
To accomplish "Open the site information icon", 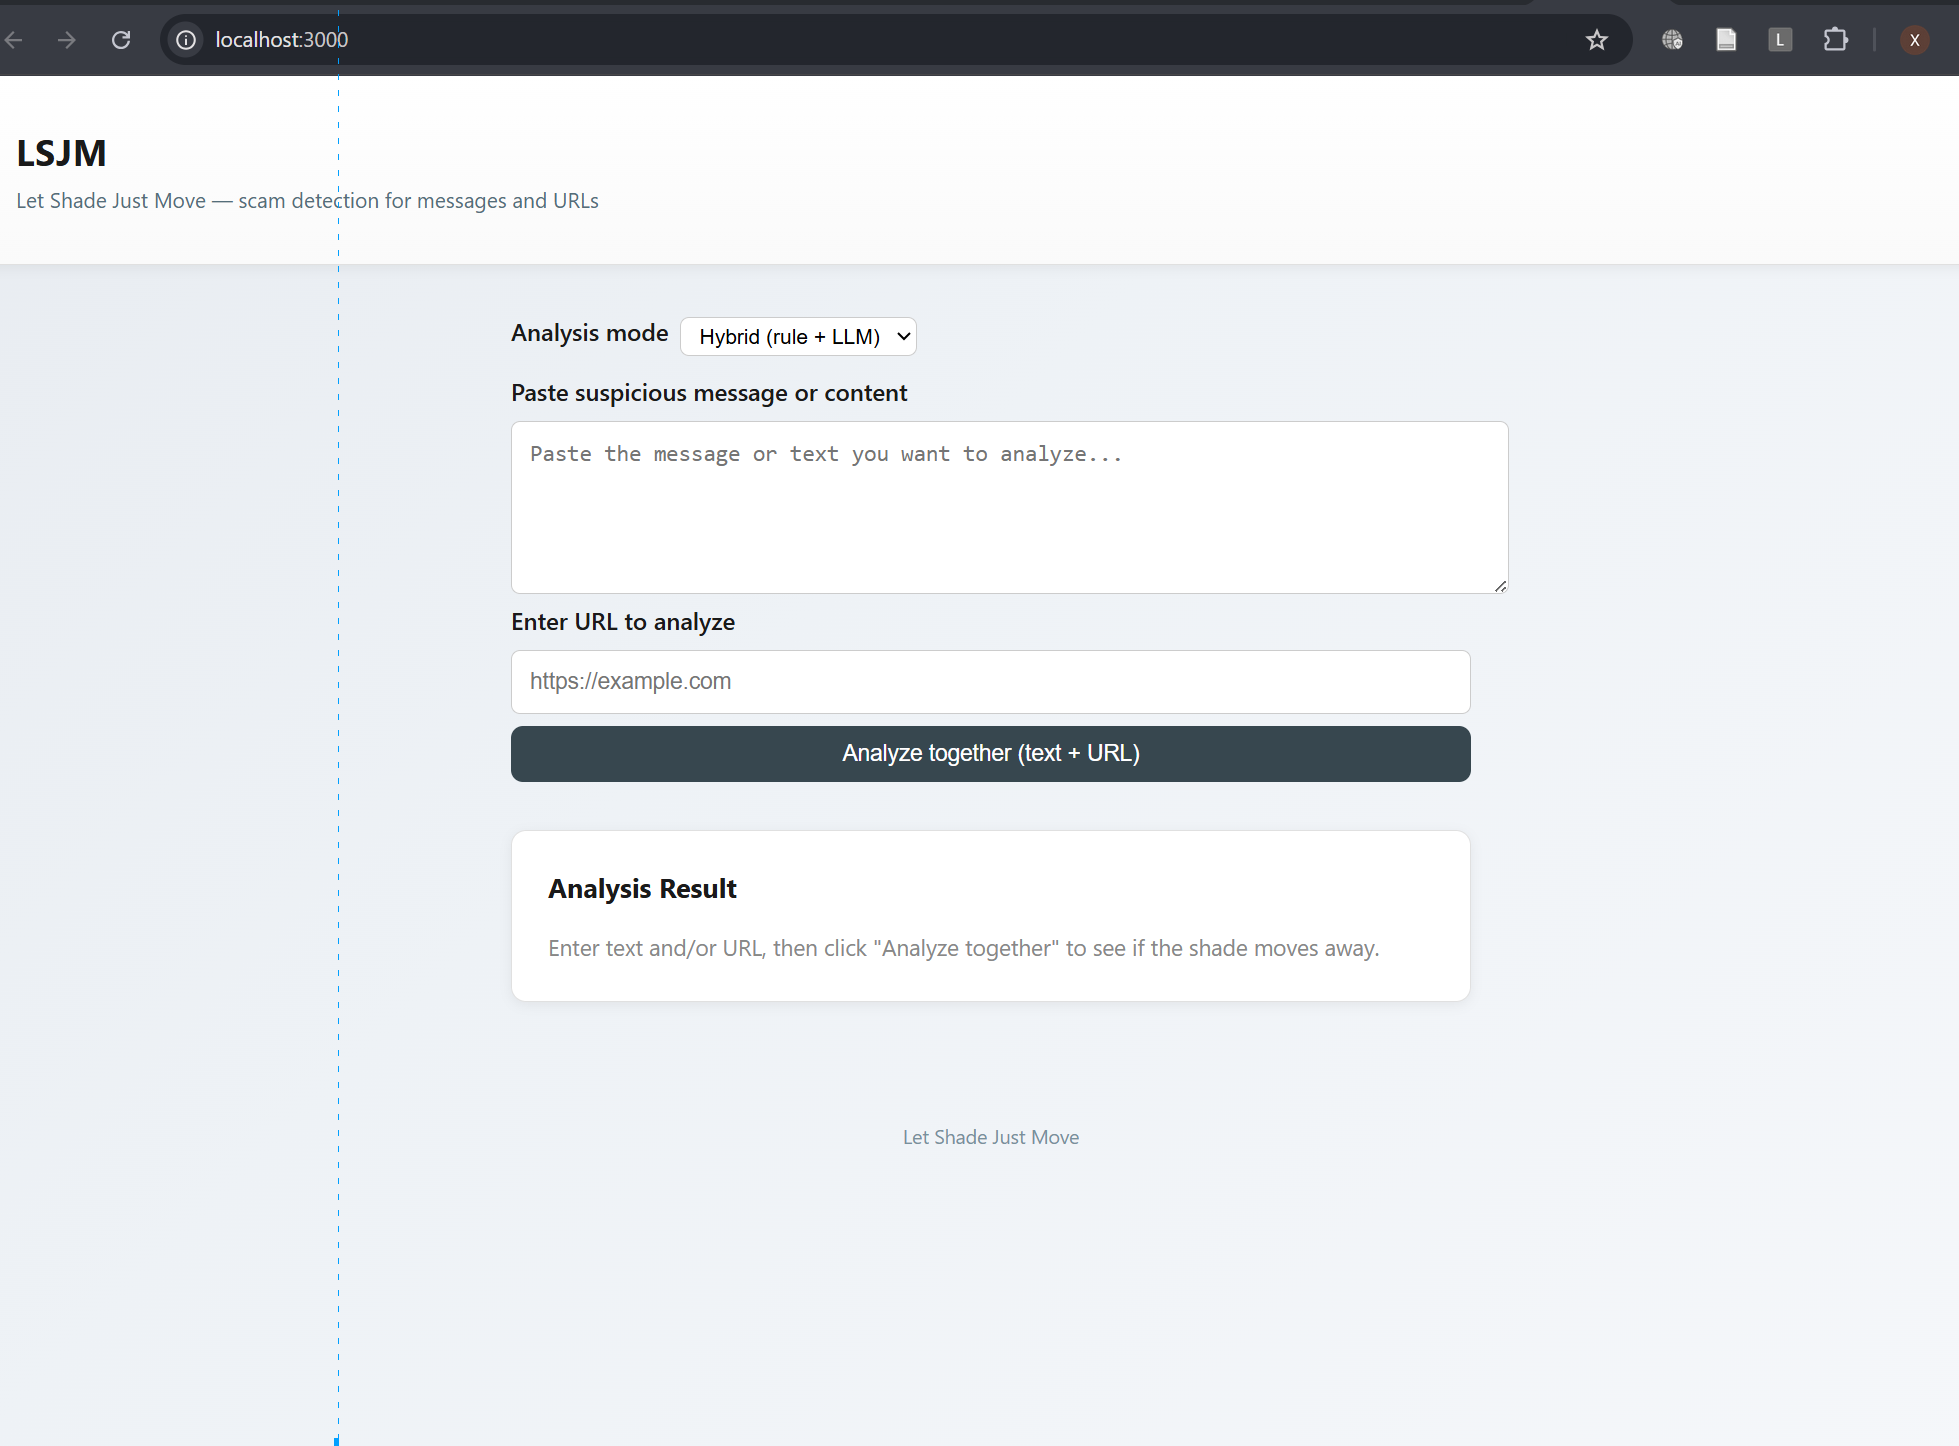I will click(x=186, y=40).
